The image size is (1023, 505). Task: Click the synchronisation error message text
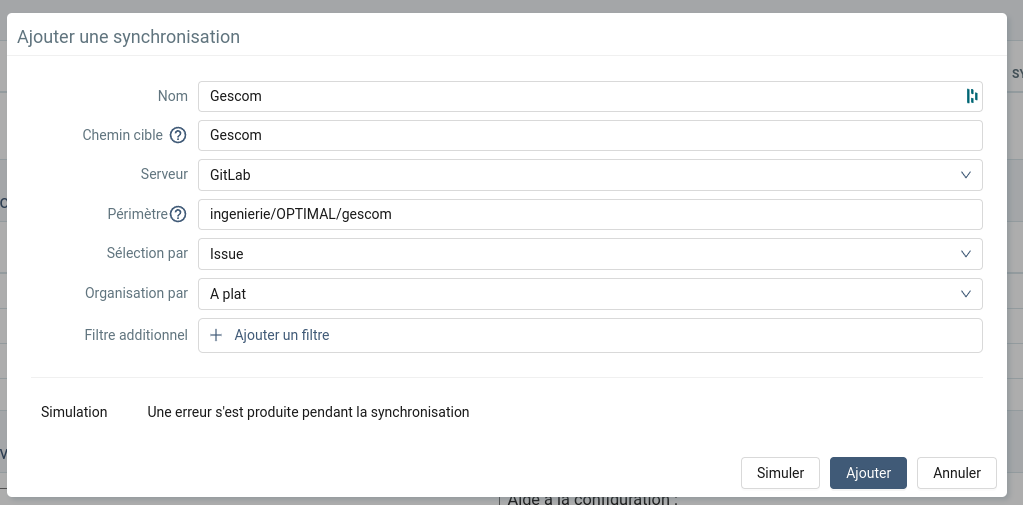point(308,412)
